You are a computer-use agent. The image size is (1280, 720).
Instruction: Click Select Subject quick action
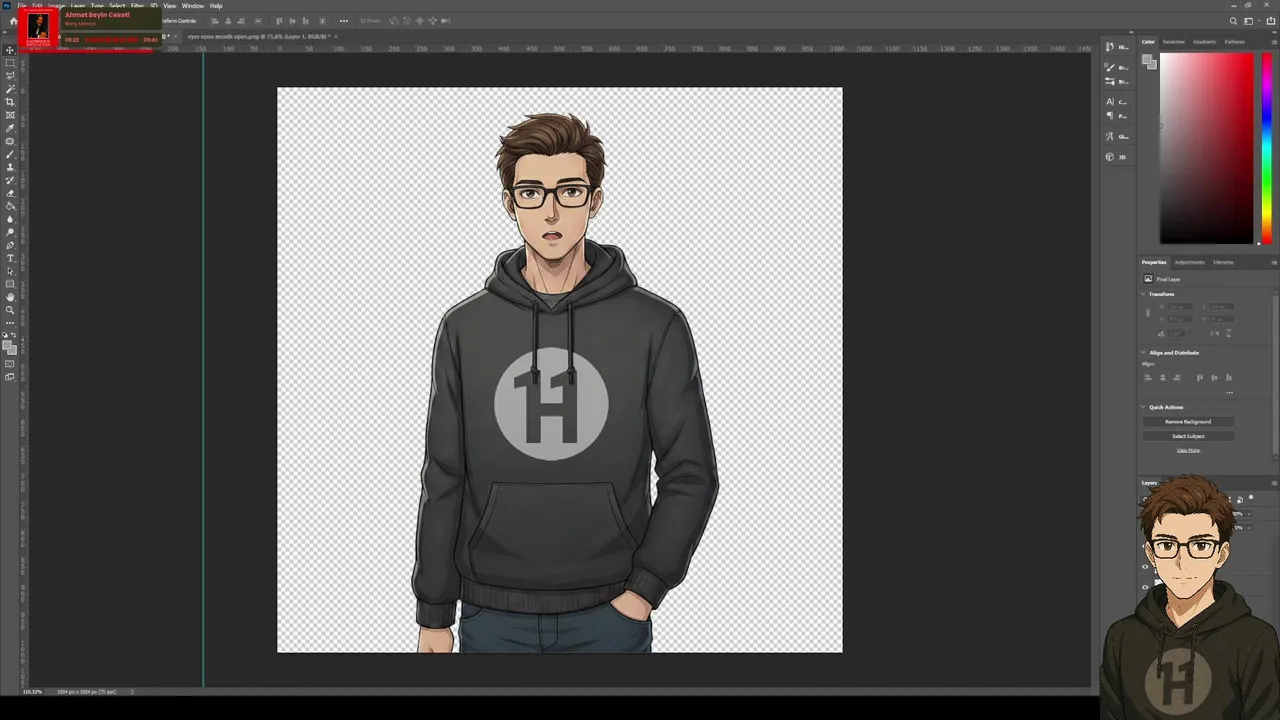click(1188, 436)
